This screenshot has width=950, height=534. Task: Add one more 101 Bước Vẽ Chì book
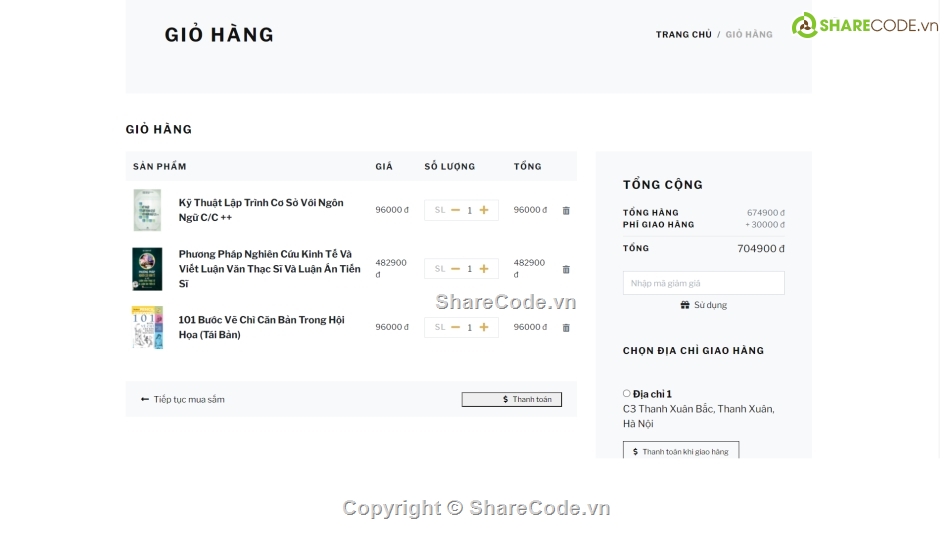(484, 327)
